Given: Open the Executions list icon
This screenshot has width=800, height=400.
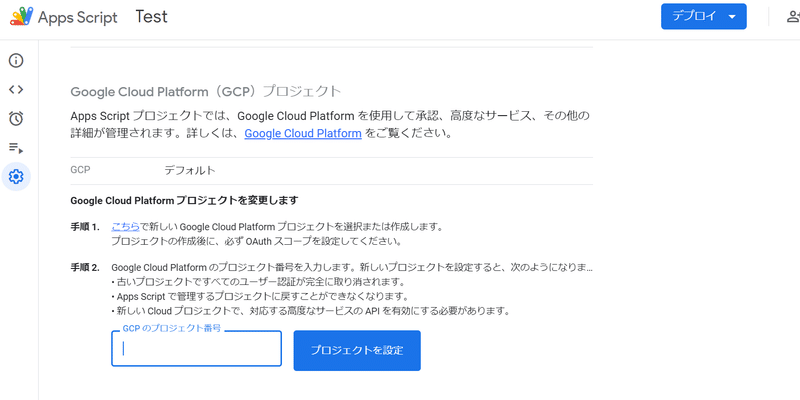Looking at the screenshot, I should click(x=16, y=148).
